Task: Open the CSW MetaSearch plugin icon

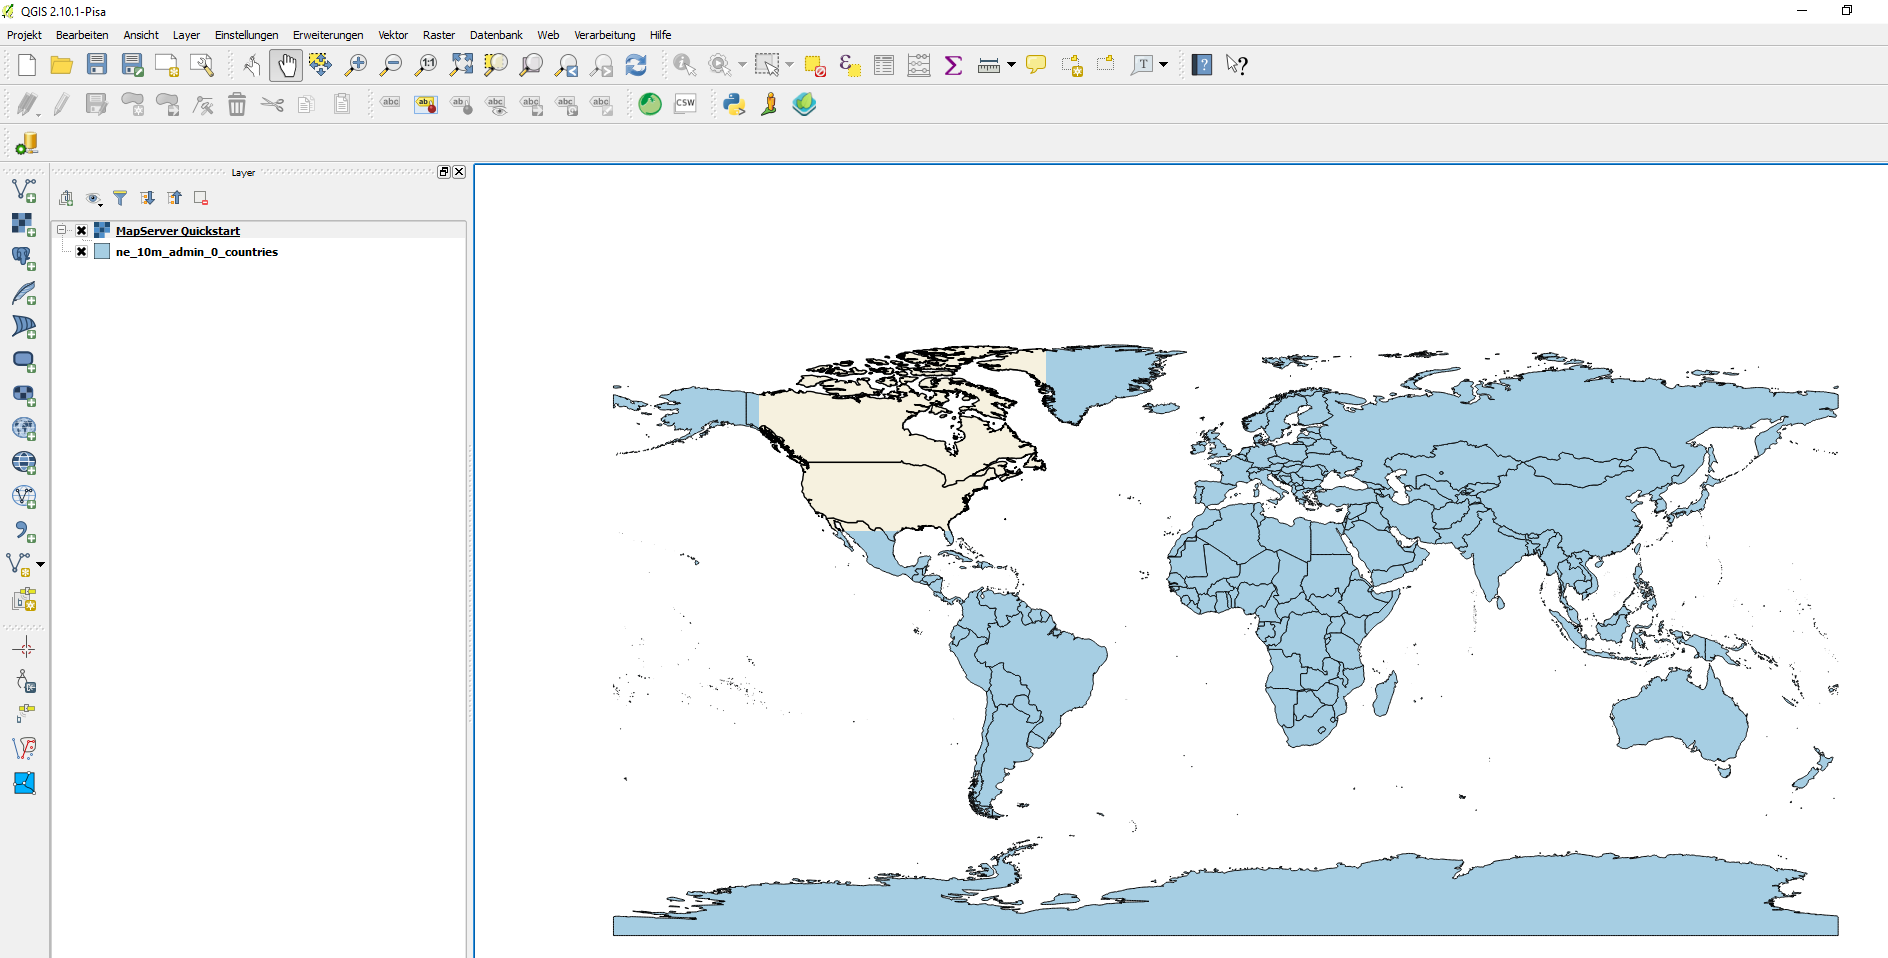Action: tap(685, 104)
